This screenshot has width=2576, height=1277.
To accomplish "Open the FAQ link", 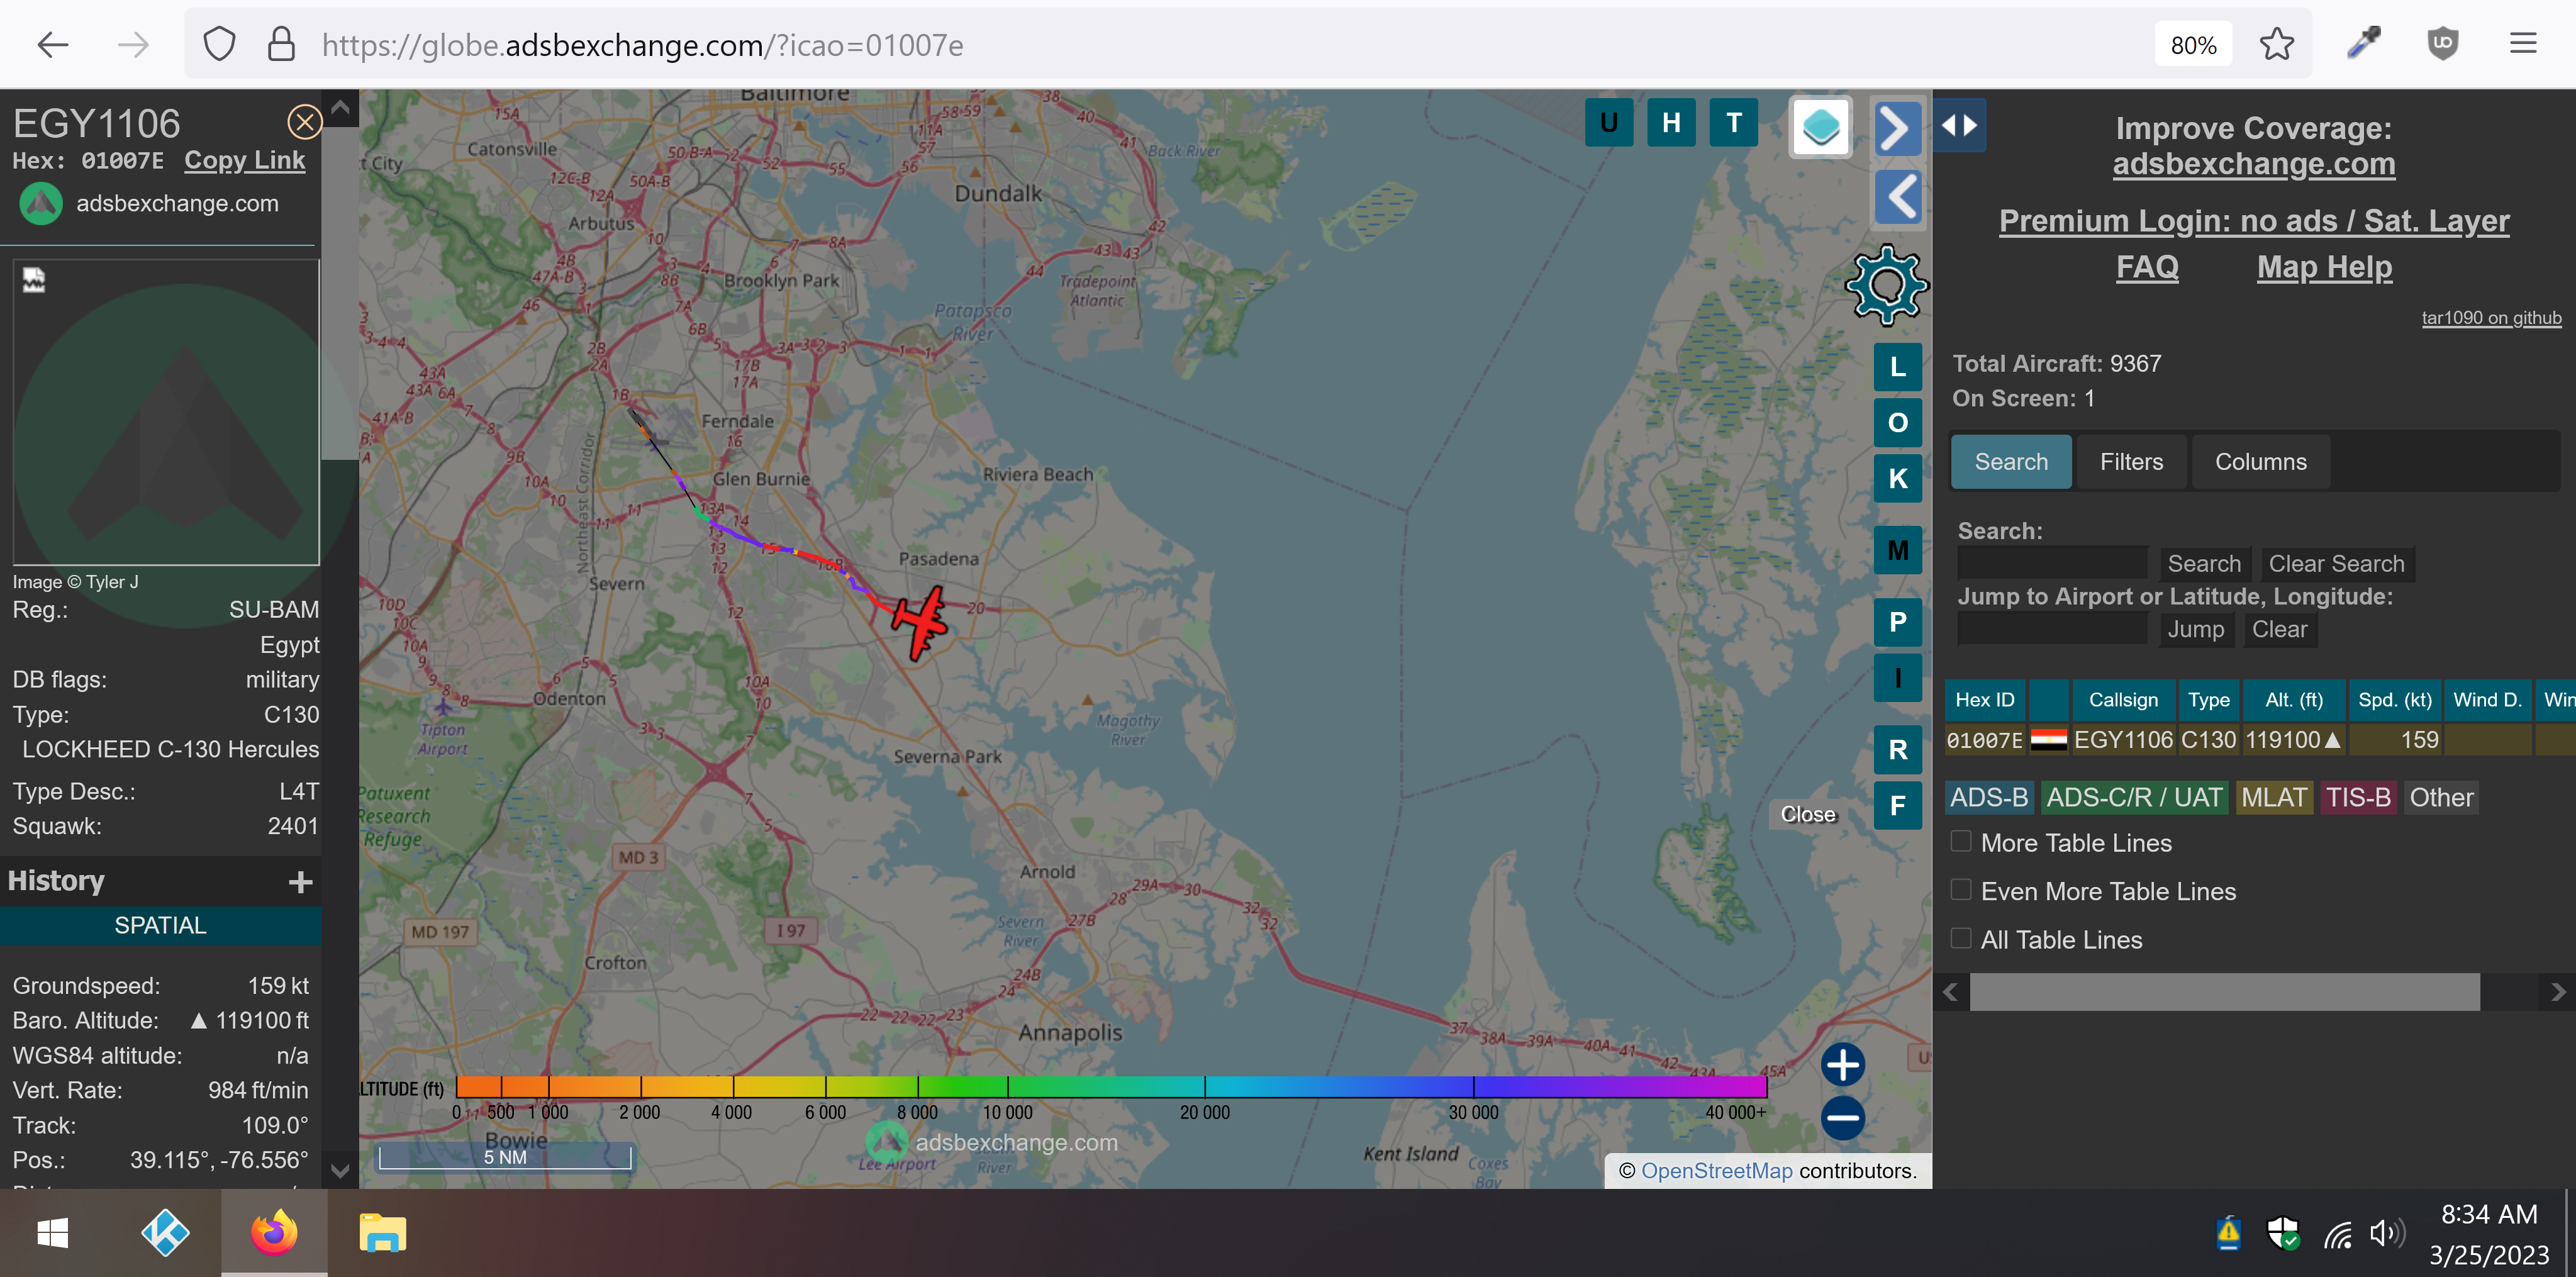I will 2146,267.
